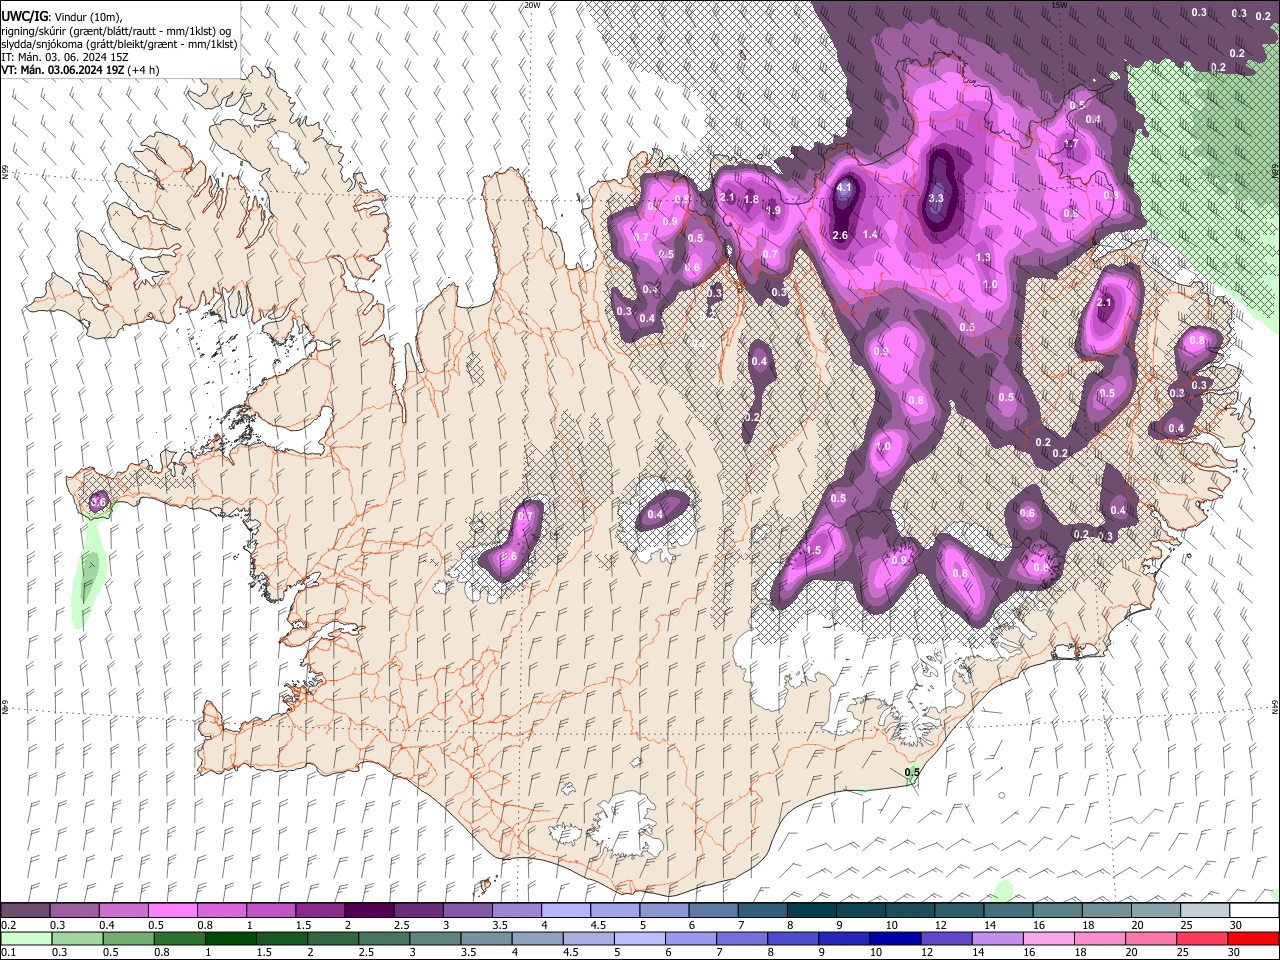Click darkest purple 2–2.5 swatch on upper scale

[x=368, y=911]
